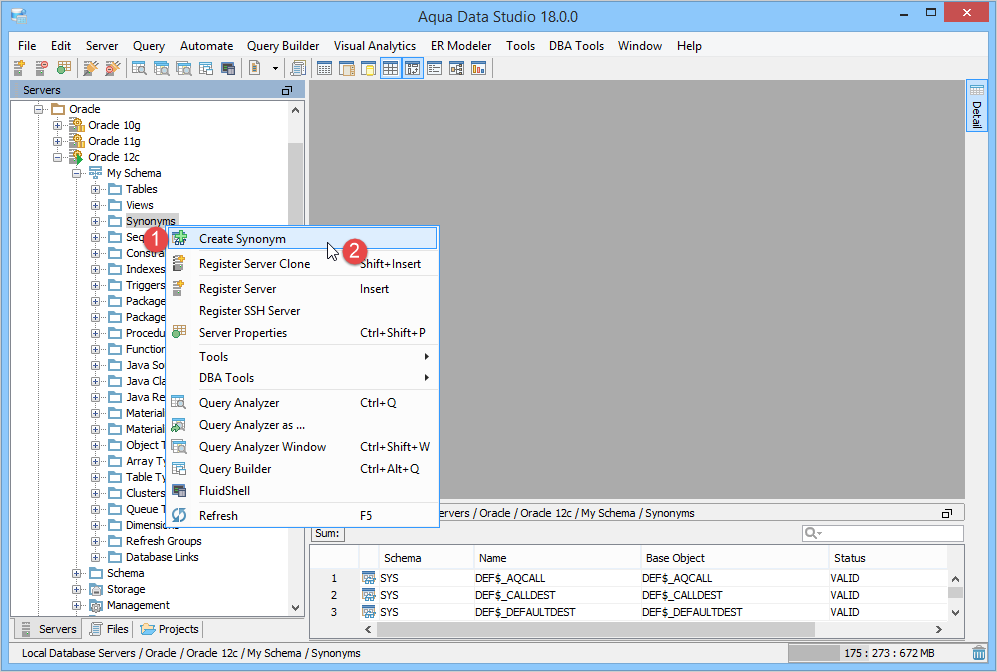Expand the Oracle 10g server node
The image size is (997, 672).
tap(58, 125)
